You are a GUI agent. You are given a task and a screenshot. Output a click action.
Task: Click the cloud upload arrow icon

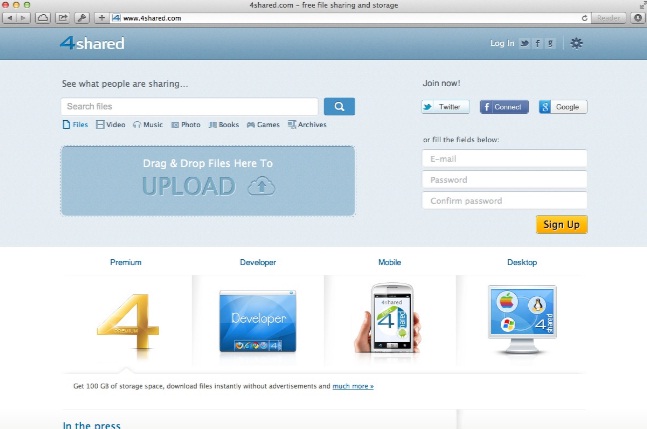261,186
